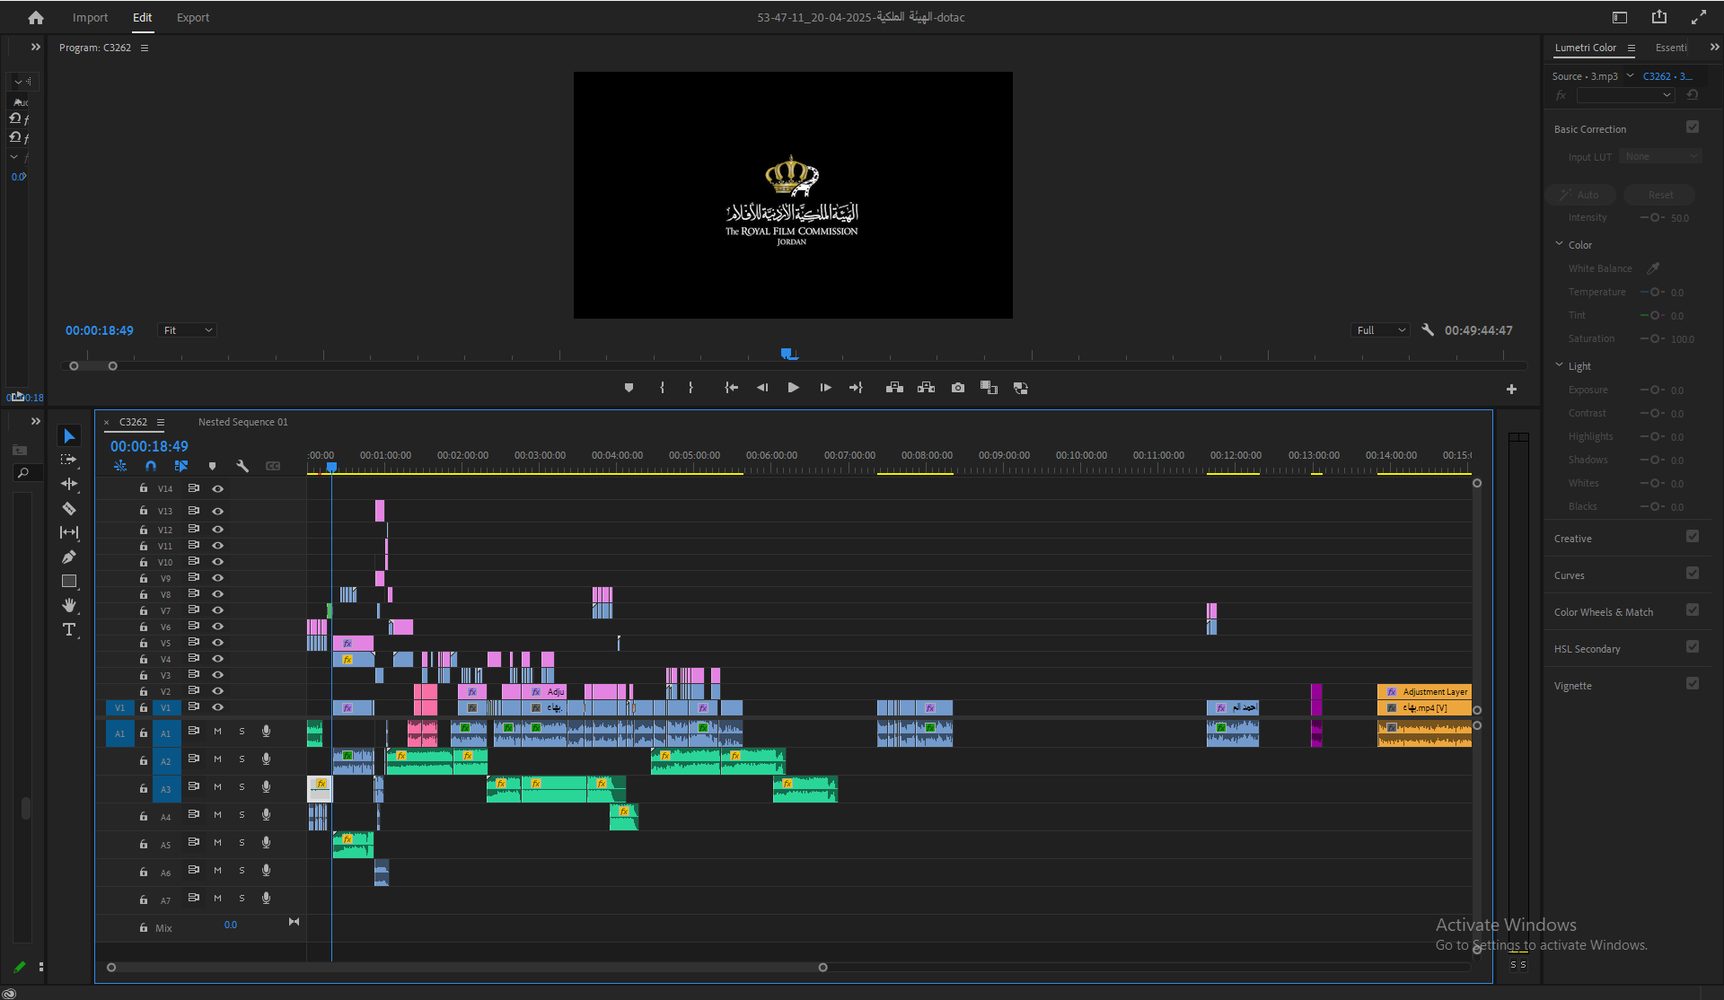
Task: Open the Button Editor plus icon
Action: tap(1511, 389)
